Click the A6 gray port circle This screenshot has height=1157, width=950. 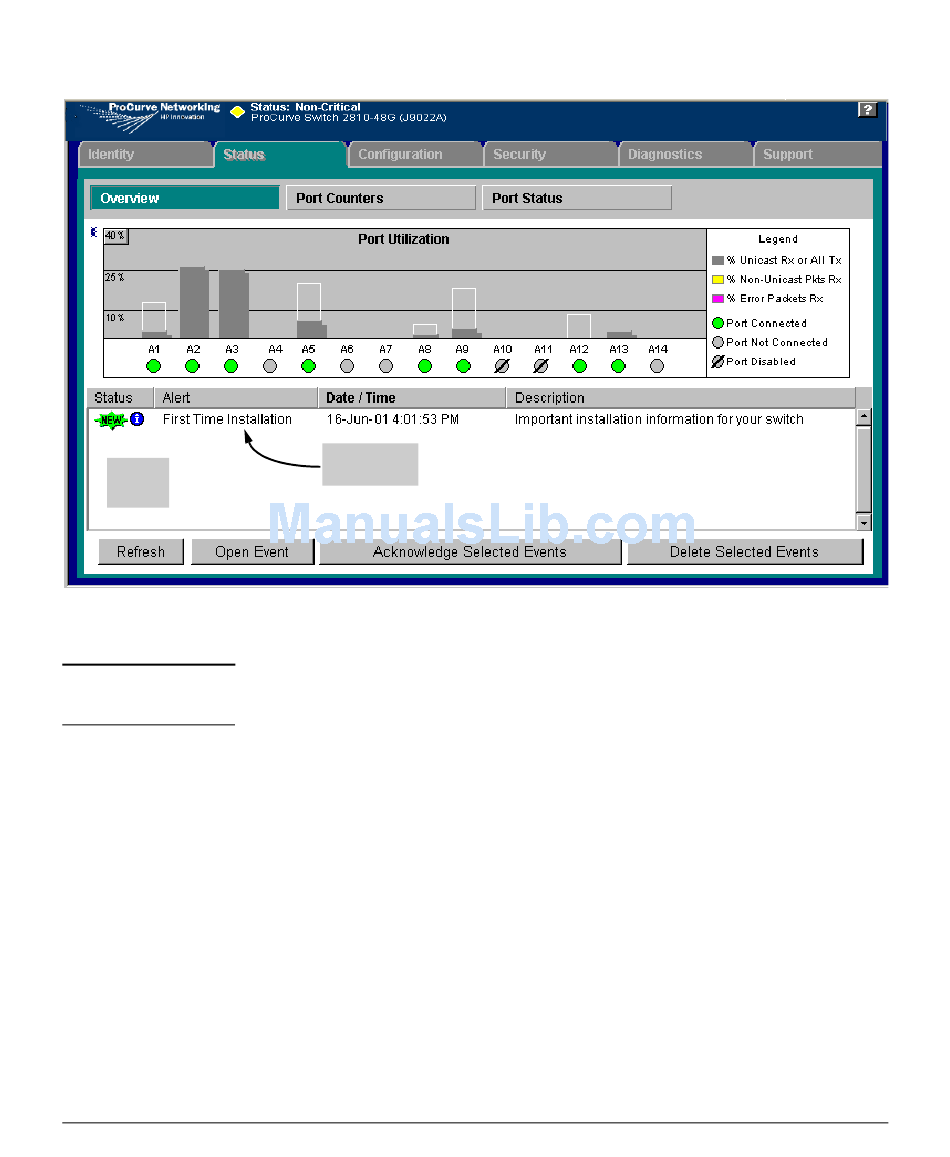pyautogui.click(x=347, y=366)
